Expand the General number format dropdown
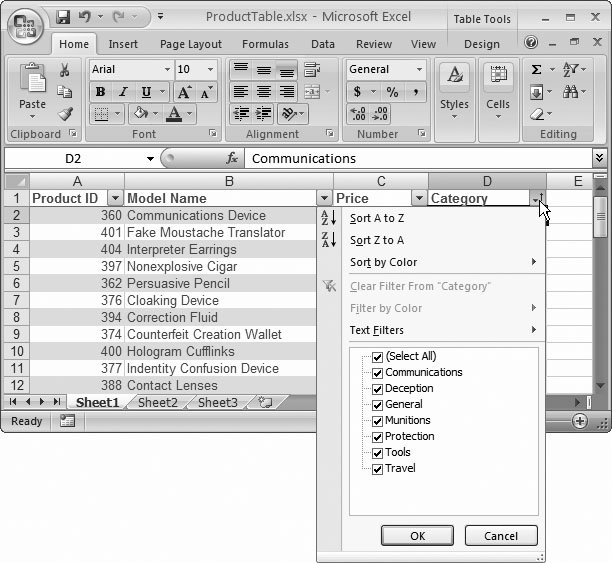The image size is (612, 563). [418, 70]
